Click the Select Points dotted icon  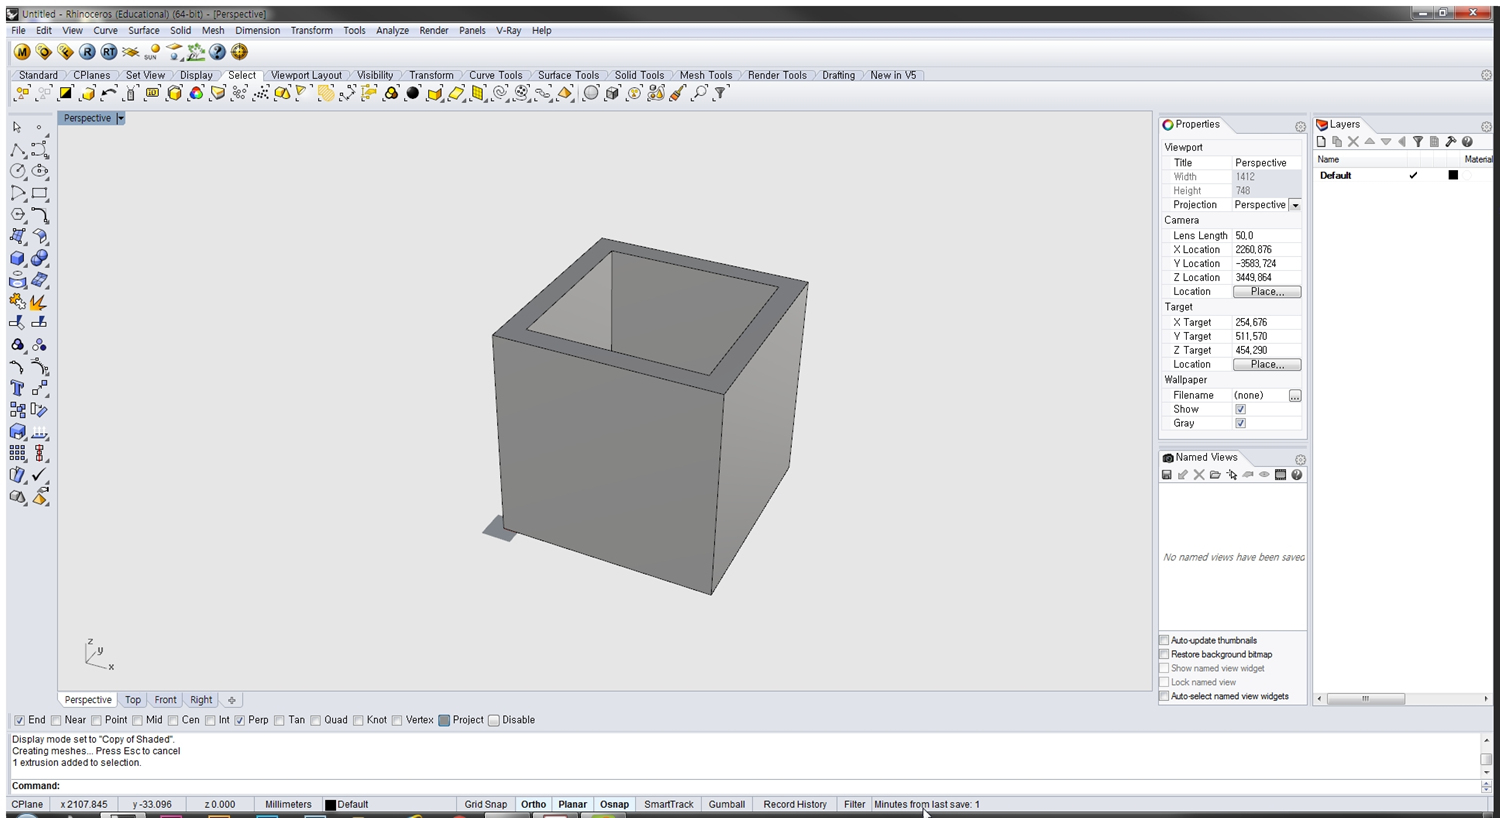(261, 93)
